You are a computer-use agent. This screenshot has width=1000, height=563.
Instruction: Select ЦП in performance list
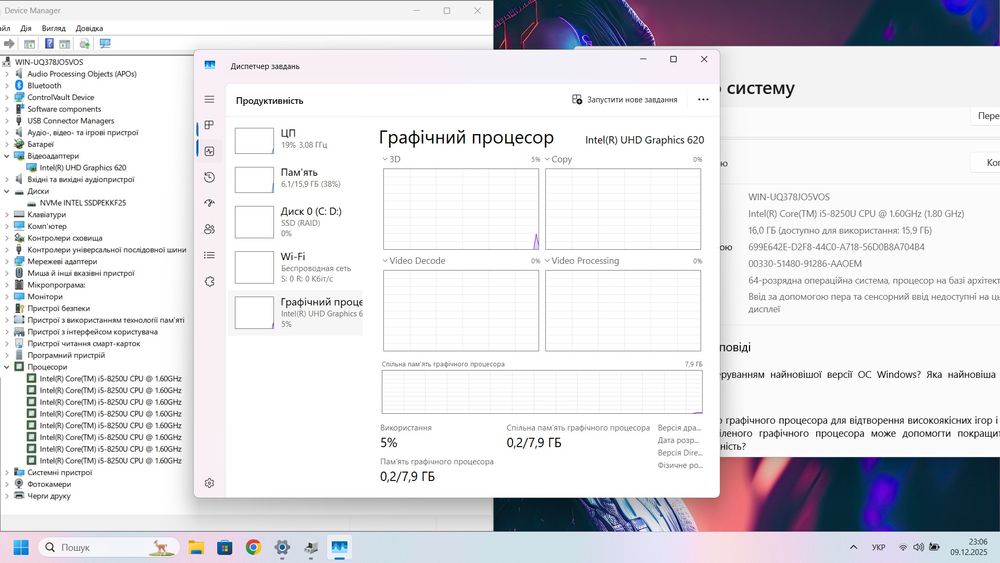tap(295, 140)
